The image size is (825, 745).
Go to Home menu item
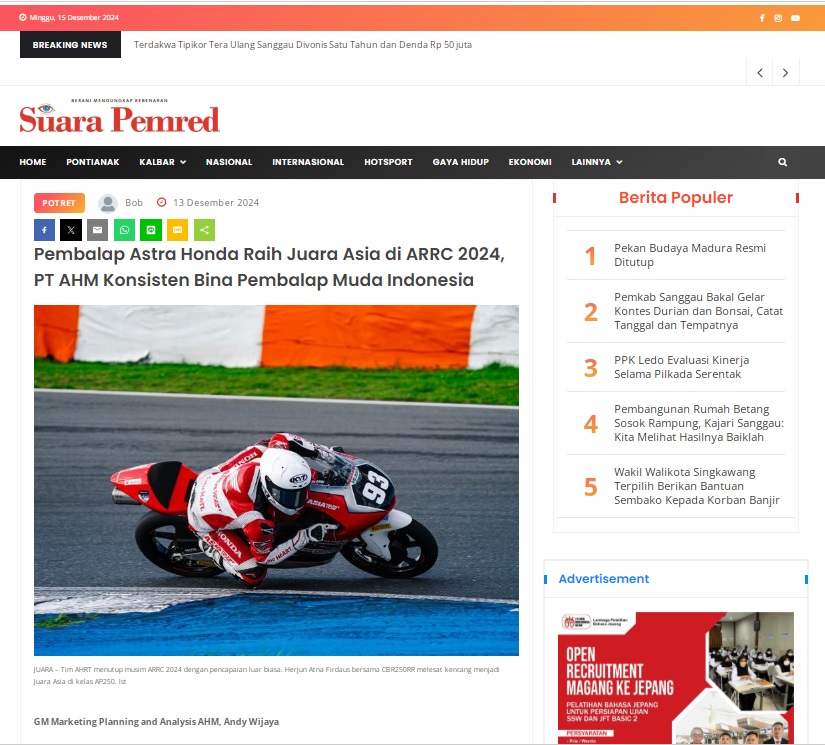pyautogui.click(x=33, y=162)
